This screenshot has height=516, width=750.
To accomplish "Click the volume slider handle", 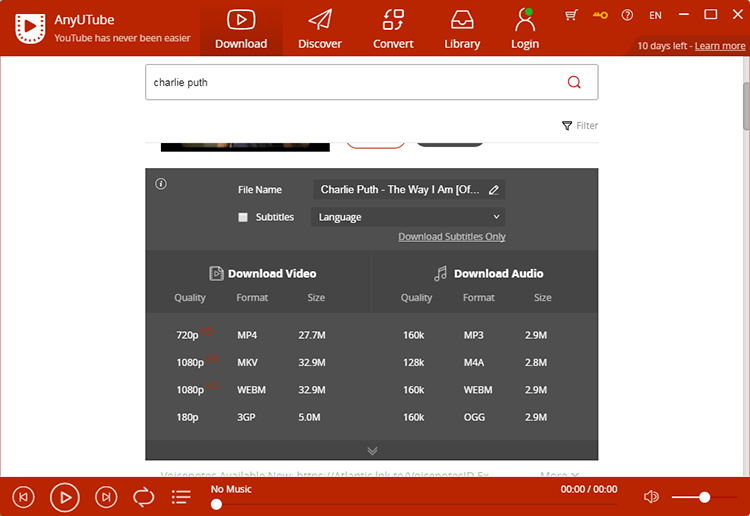I will (x=704, y=497).
